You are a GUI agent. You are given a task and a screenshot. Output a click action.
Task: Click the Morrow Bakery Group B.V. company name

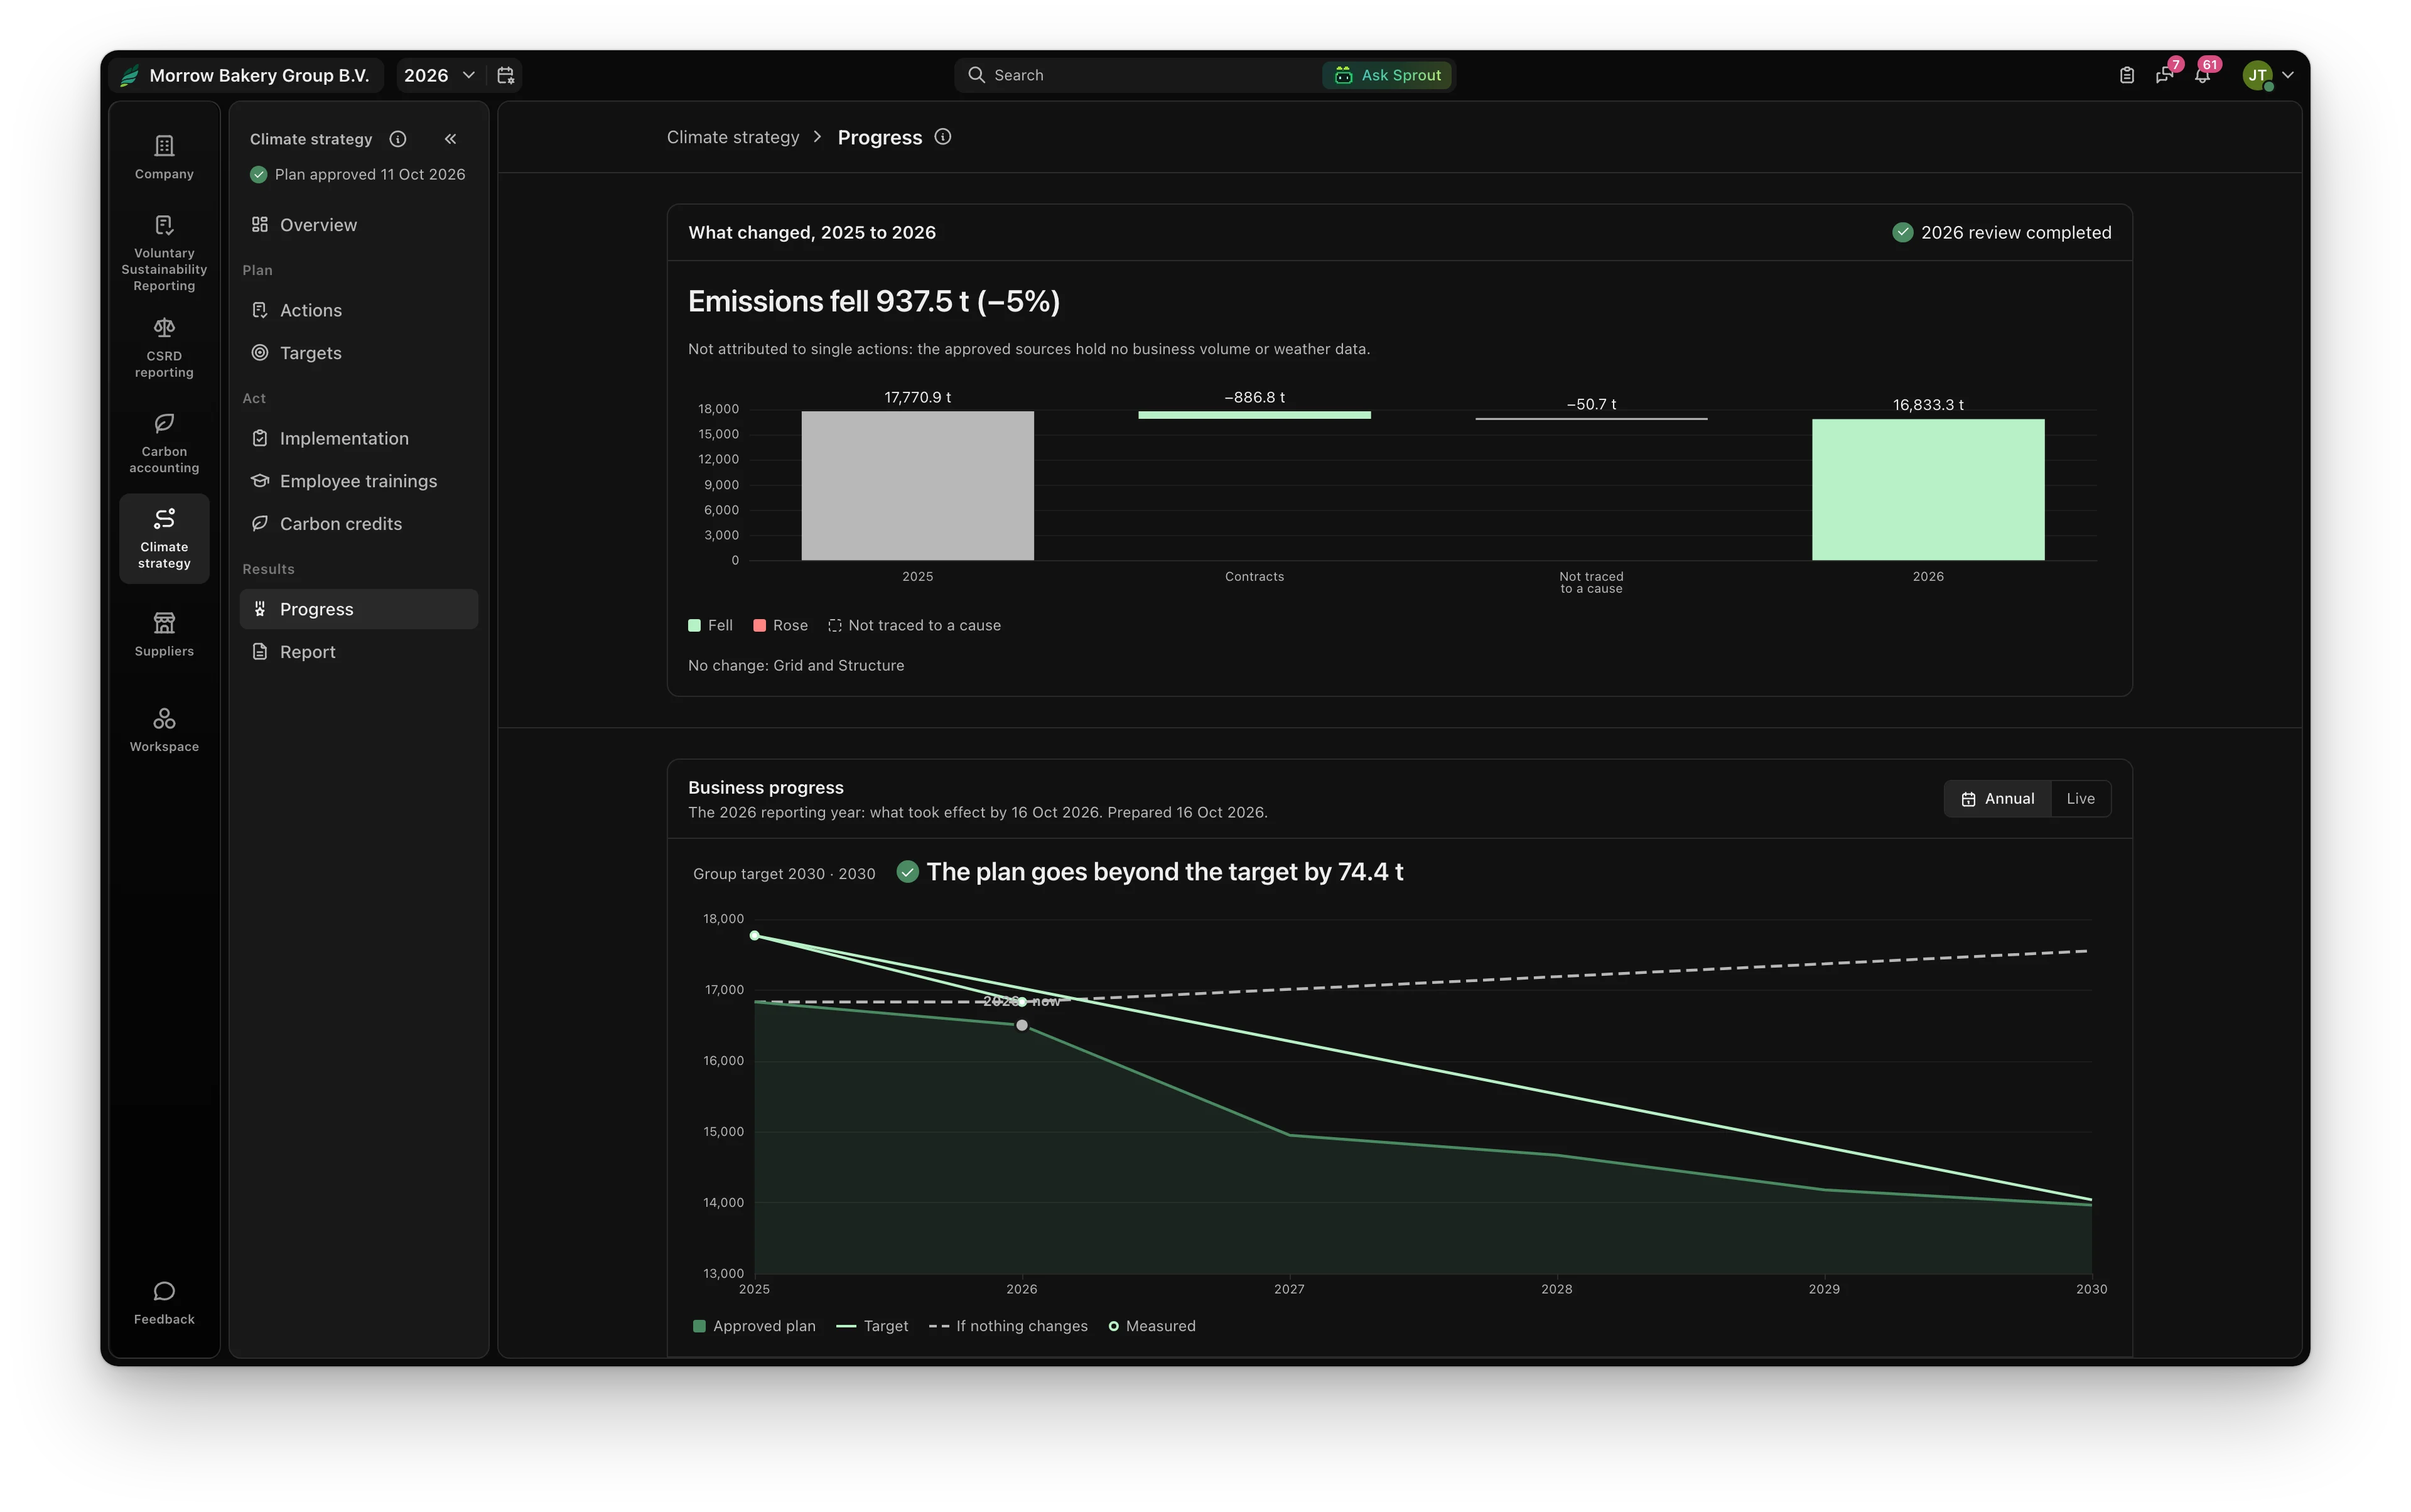pos(259,75)
